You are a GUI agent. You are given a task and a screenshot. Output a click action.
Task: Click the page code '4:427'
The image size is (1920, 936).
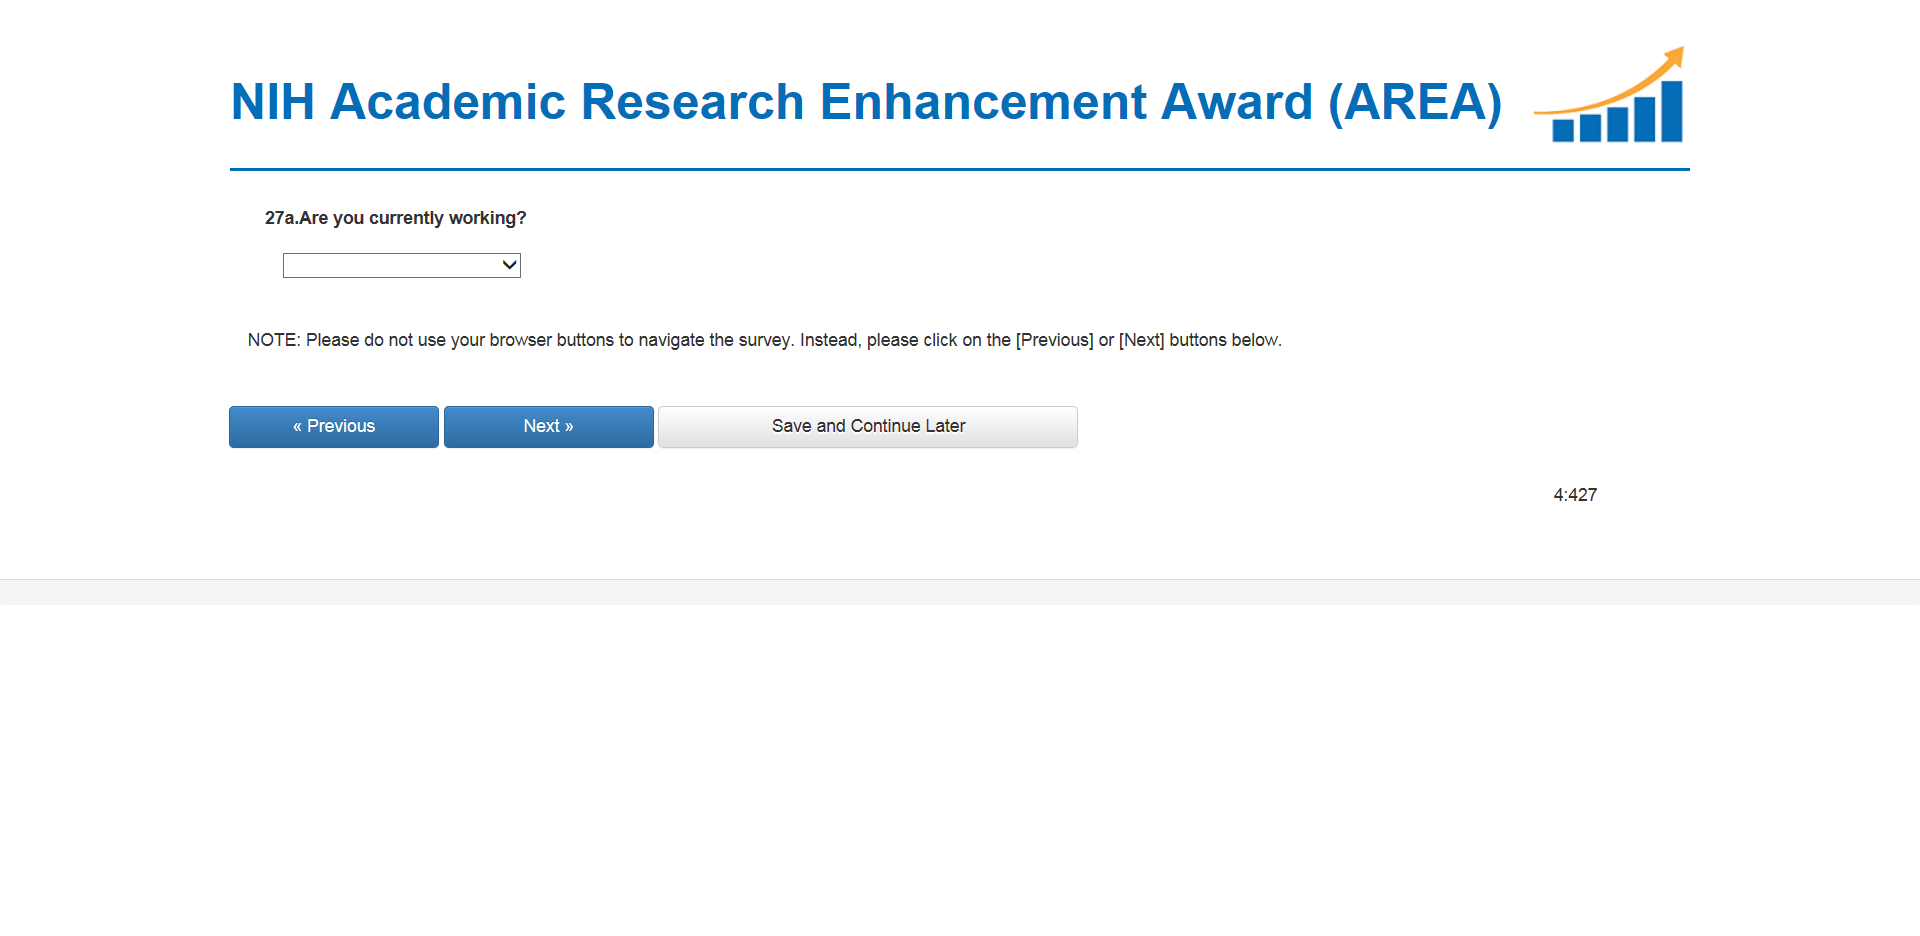coord(1575,495)
